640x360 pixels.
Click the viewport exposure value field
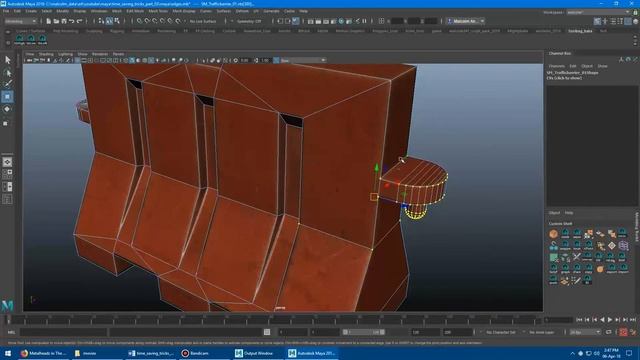[244, 60]
